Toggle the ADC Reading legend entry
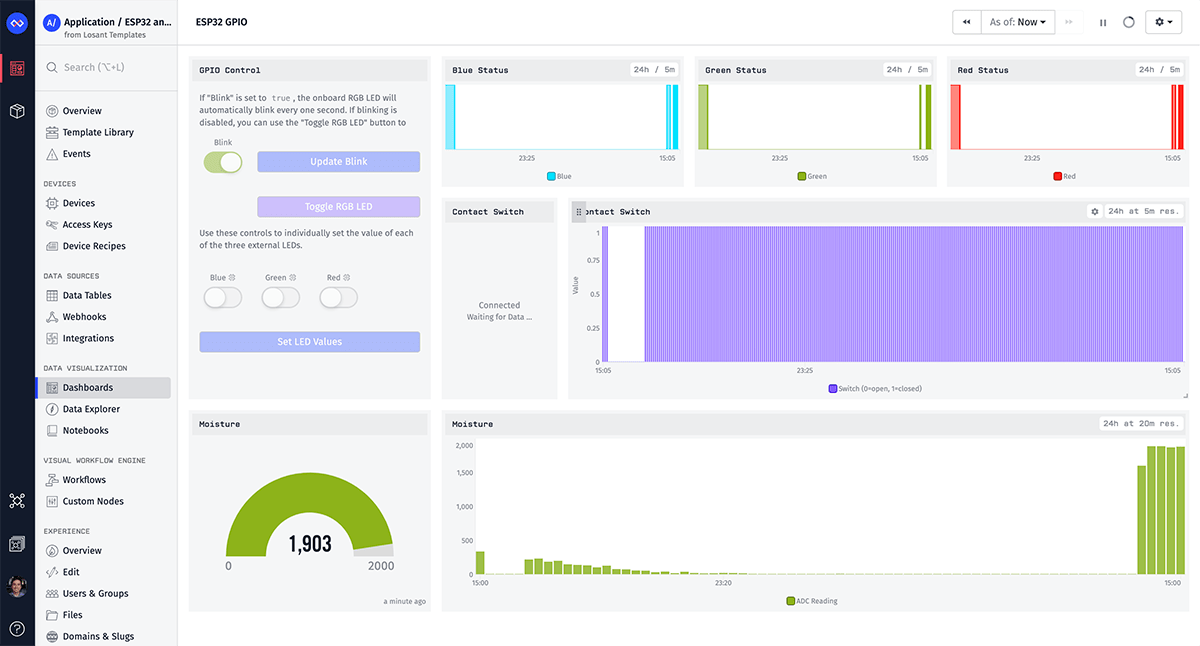Viewport: 1200px width, 646px height. coord(812,601)
